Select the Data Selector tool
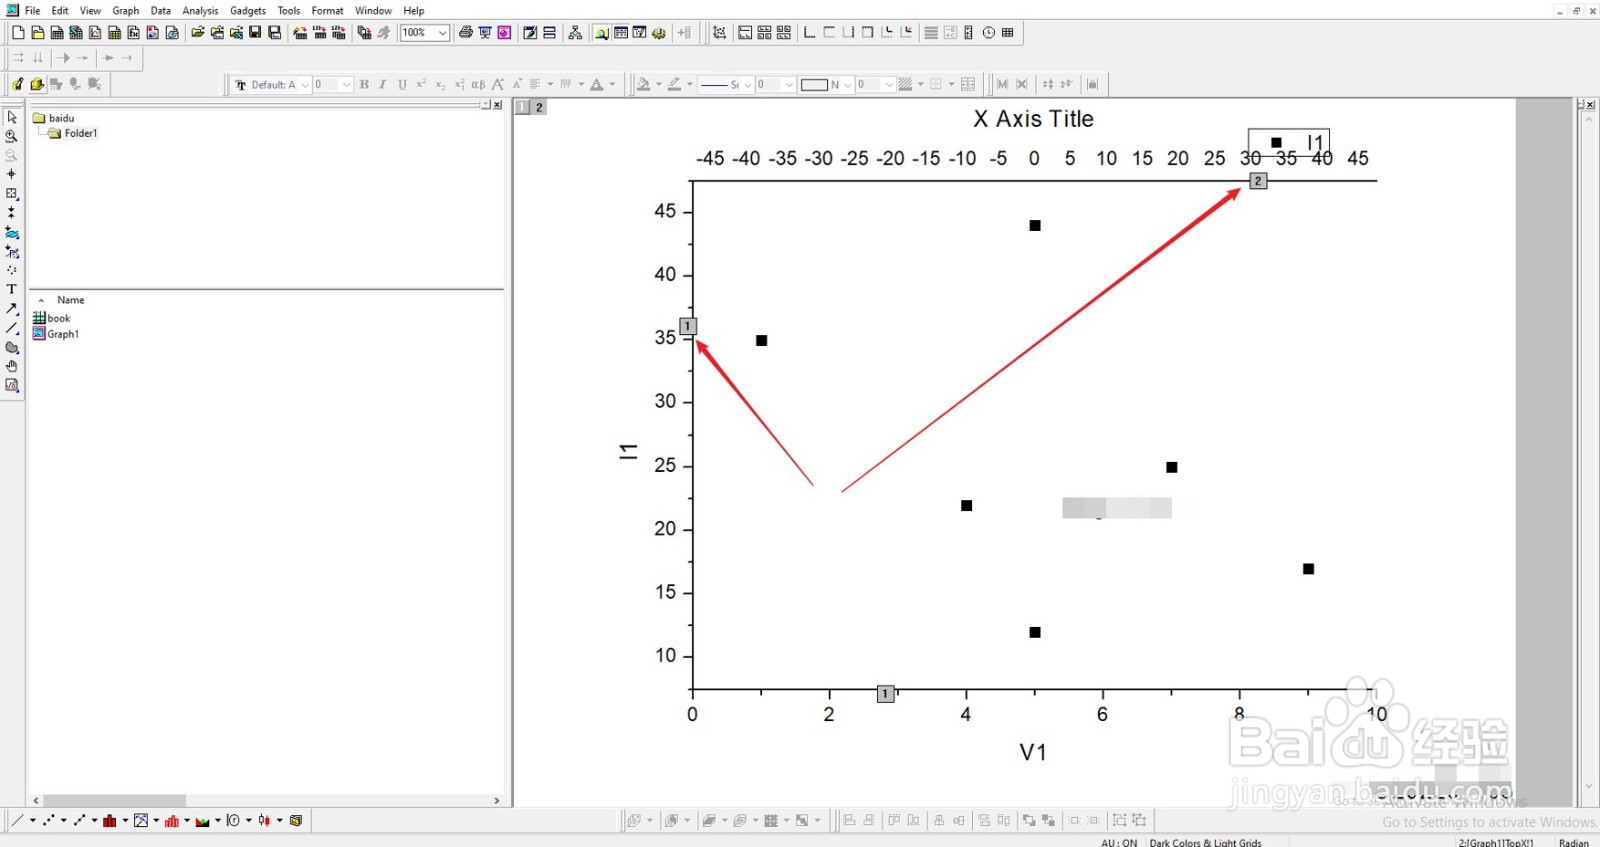 (12, 212)
